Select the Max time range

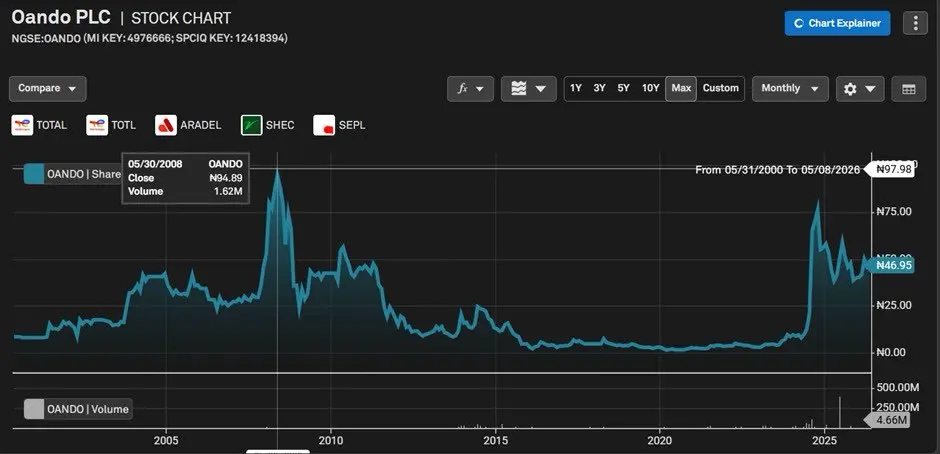tap(681, 88)
